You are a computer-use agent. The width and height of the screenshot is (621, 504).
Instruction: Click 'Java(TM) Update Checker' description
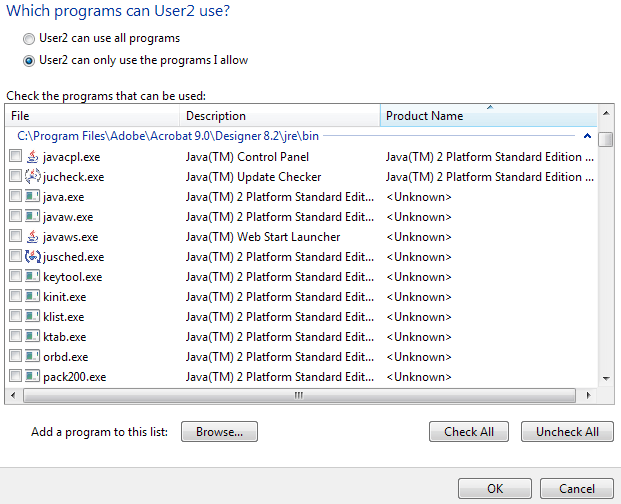253,177
